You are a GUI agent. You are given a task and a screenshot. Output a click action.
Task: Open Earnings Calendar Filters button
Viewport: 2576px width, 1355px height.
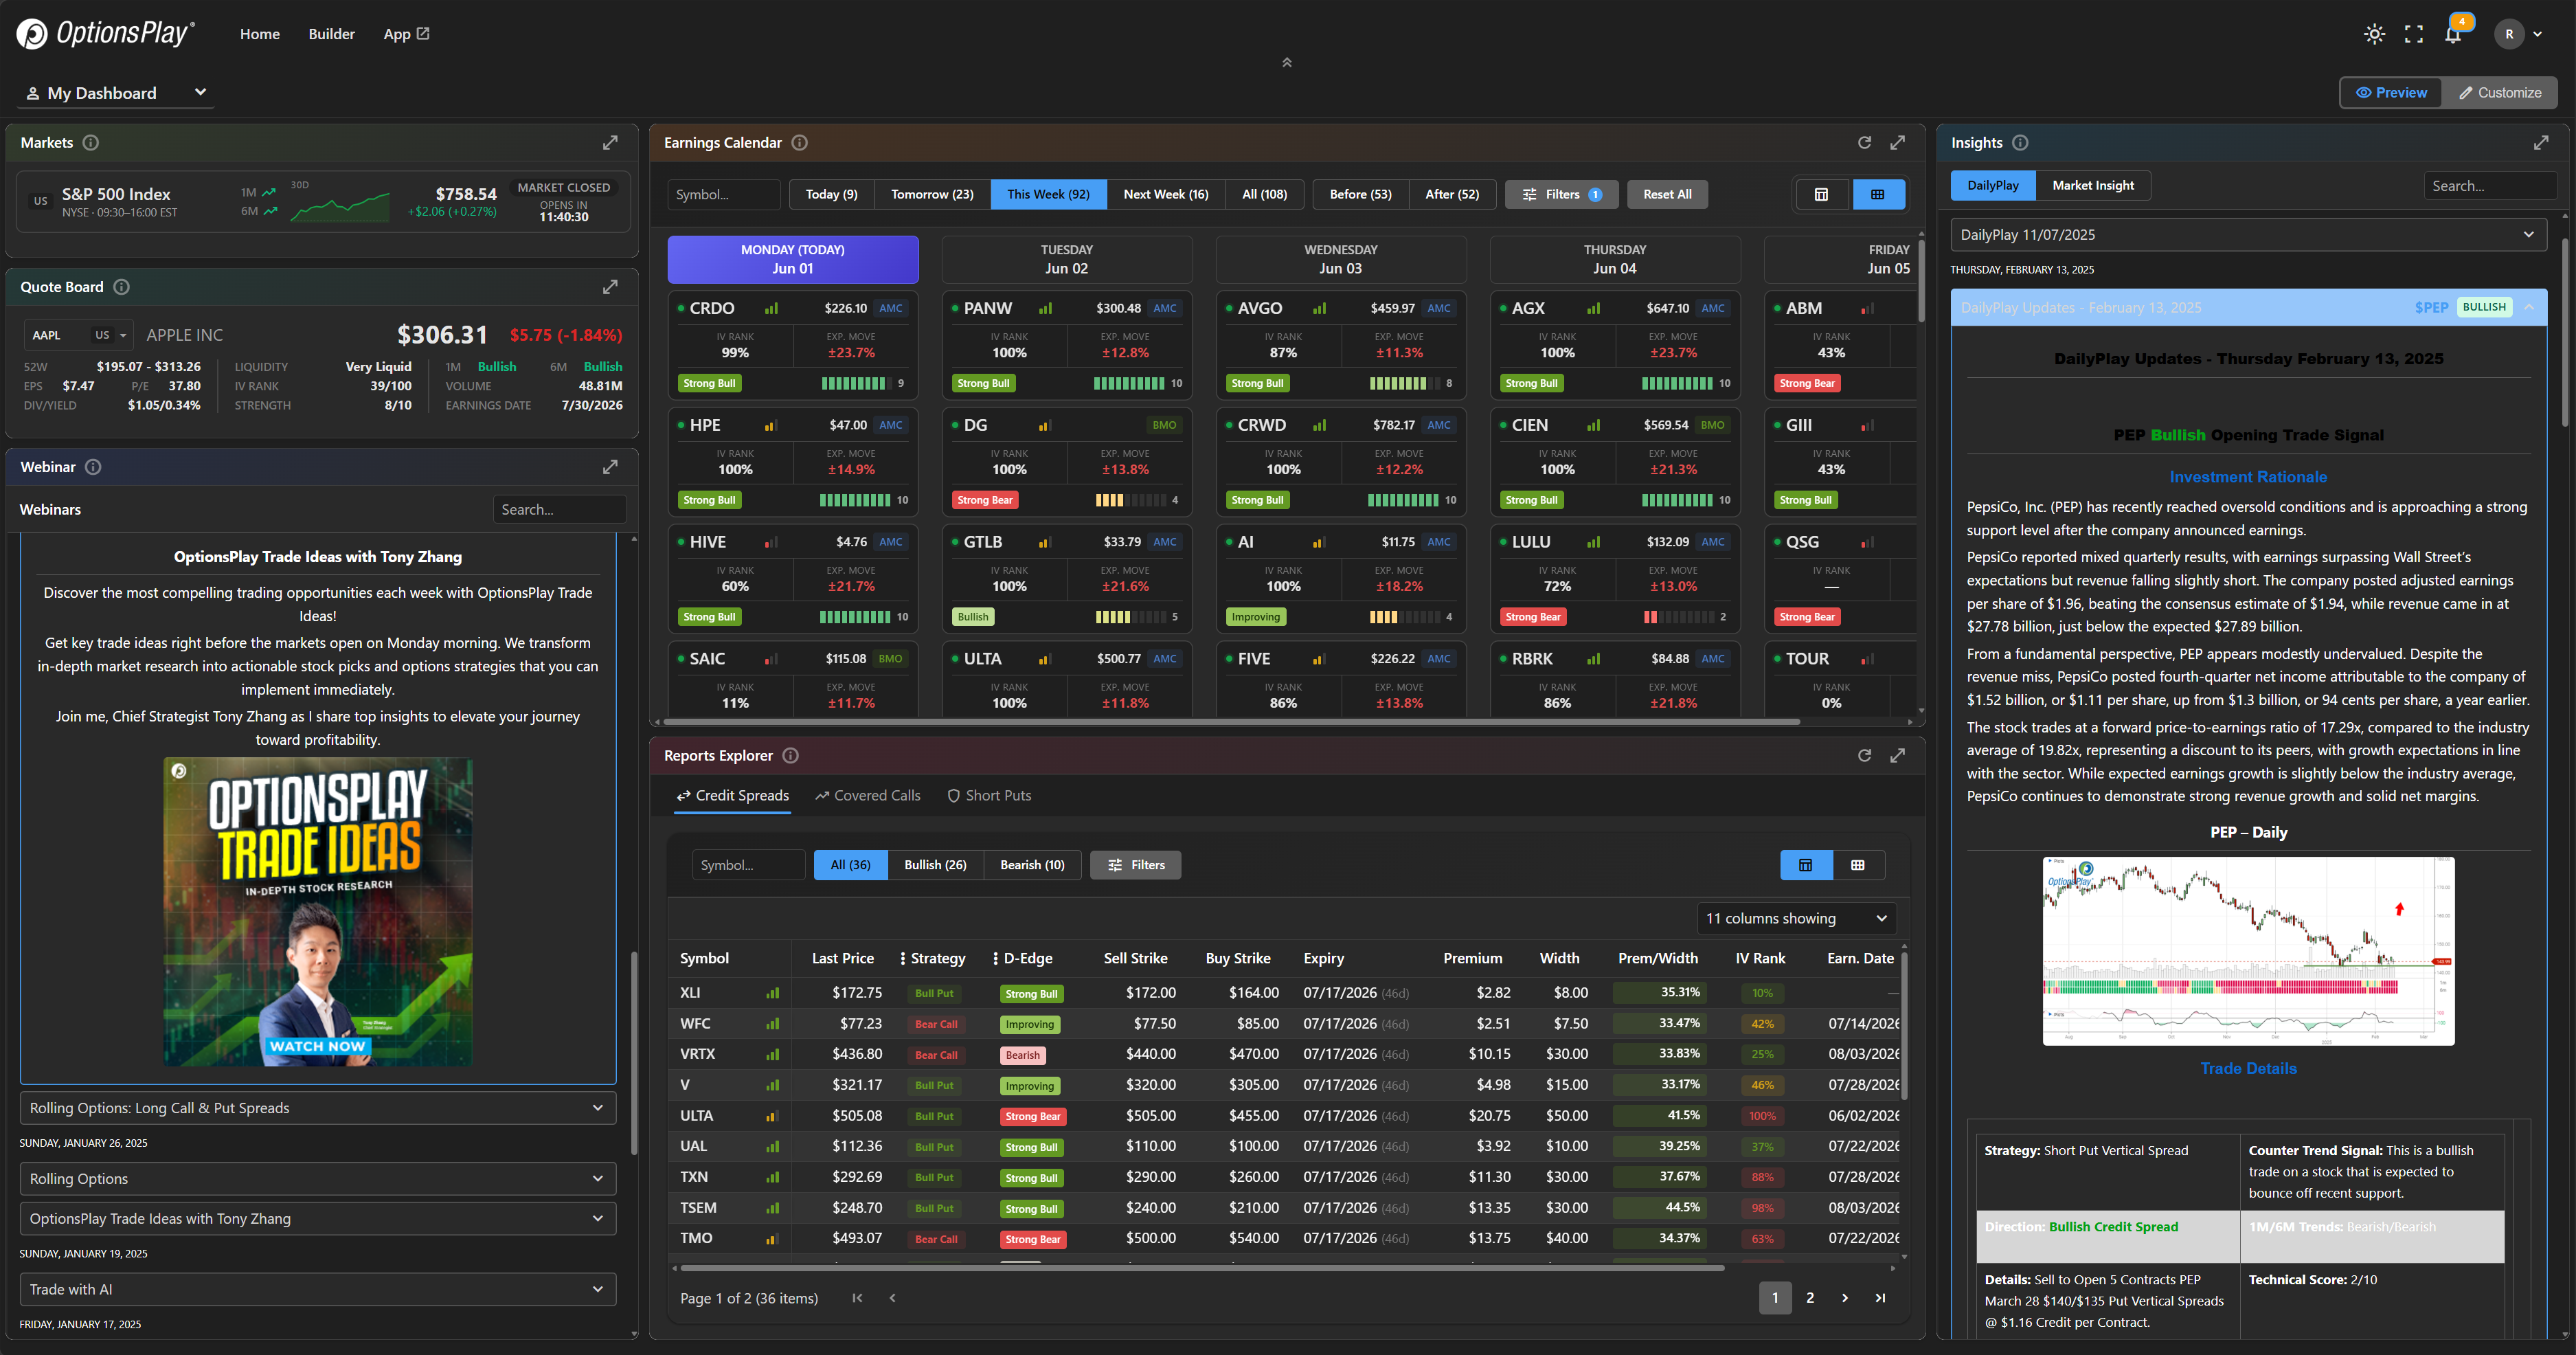1561,194
